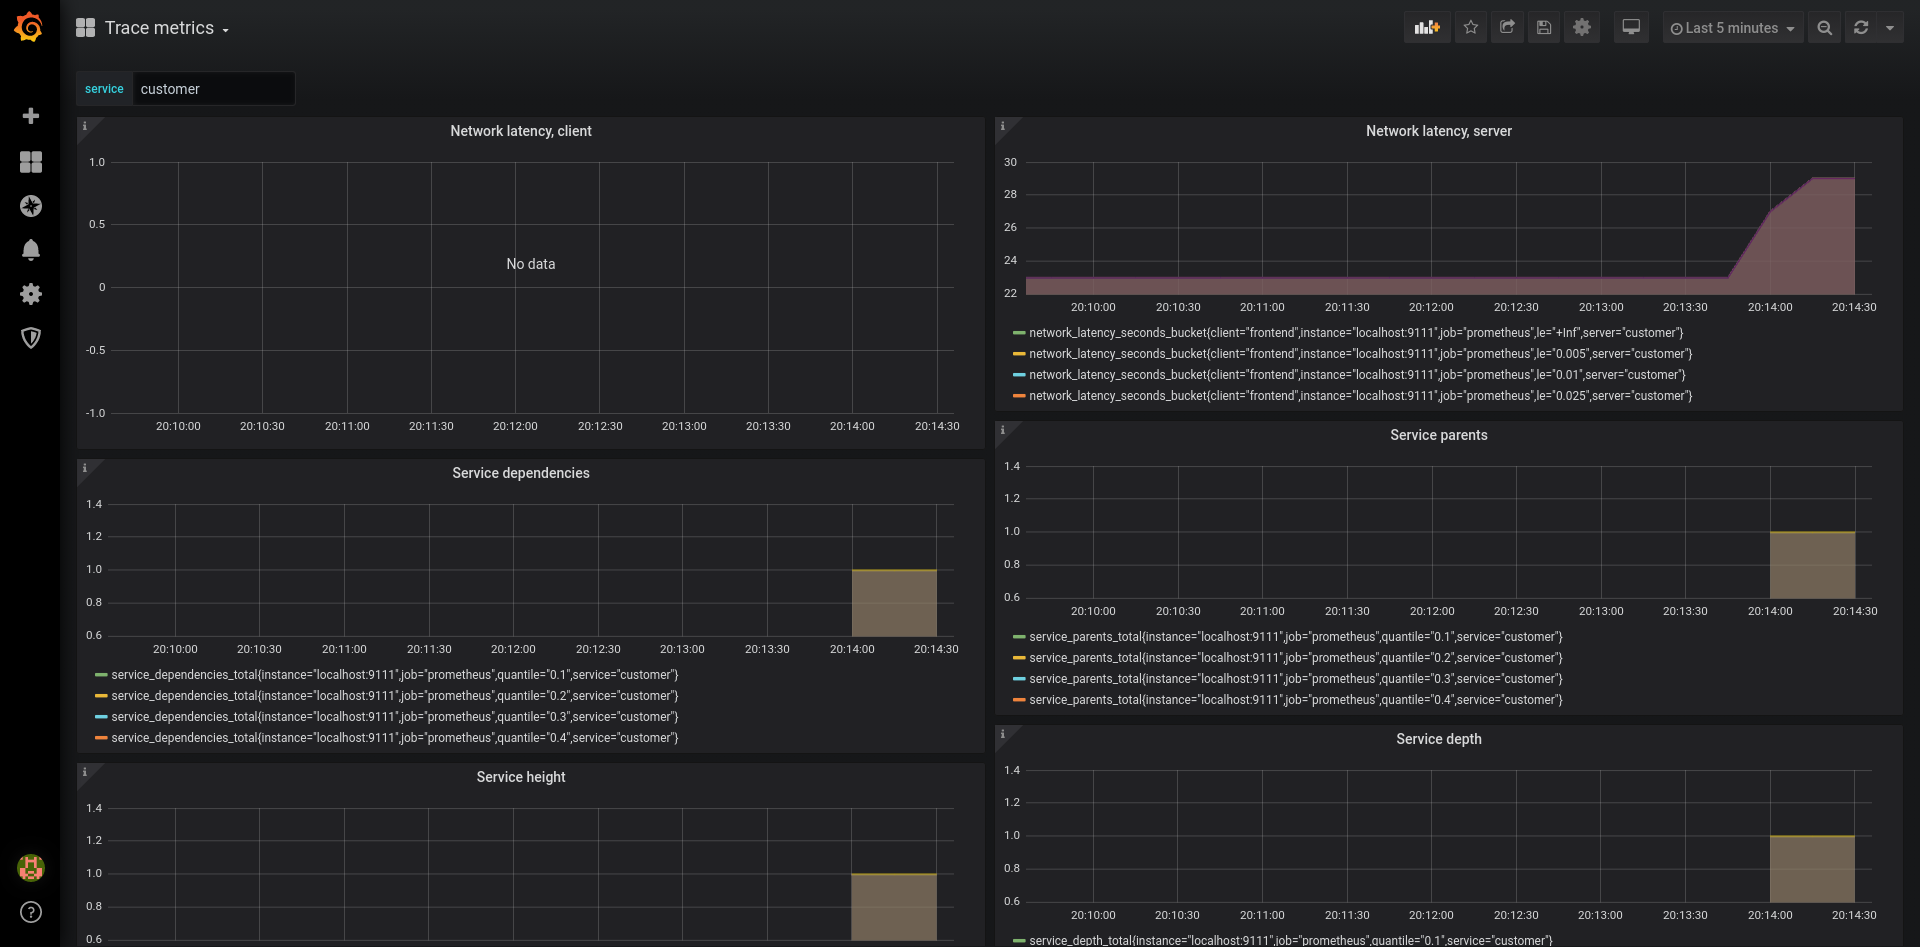Show info for Network latency, server panel
1920x947 pixels.
[1002, 126]
